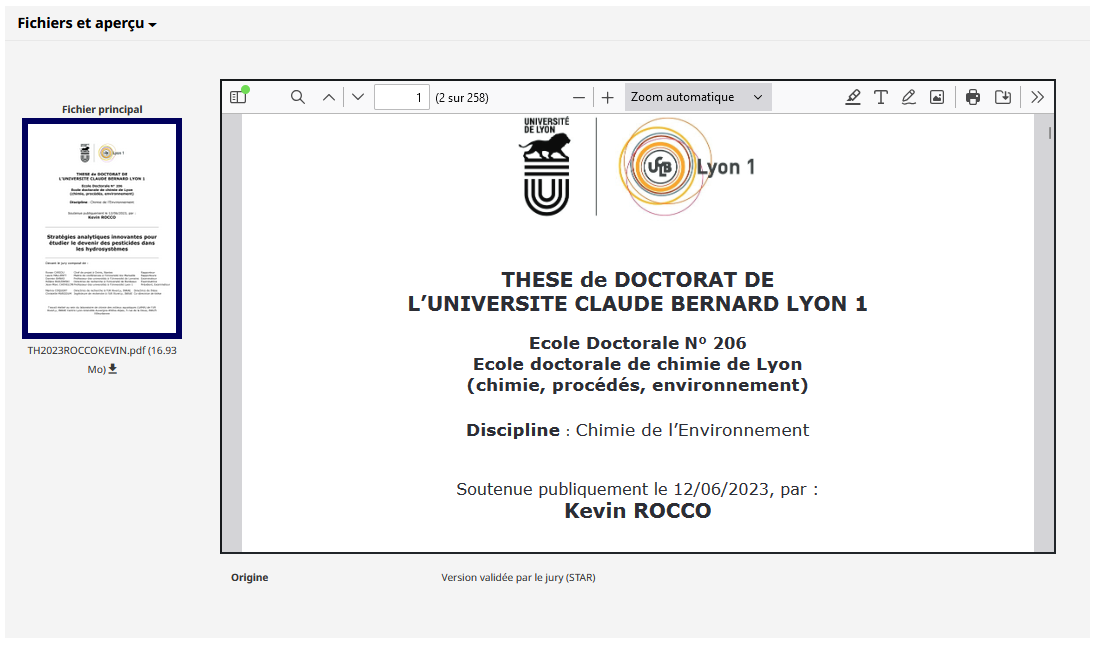Zoom in with the plus button
1095x645 pixels.
click(x=608, y=98)
